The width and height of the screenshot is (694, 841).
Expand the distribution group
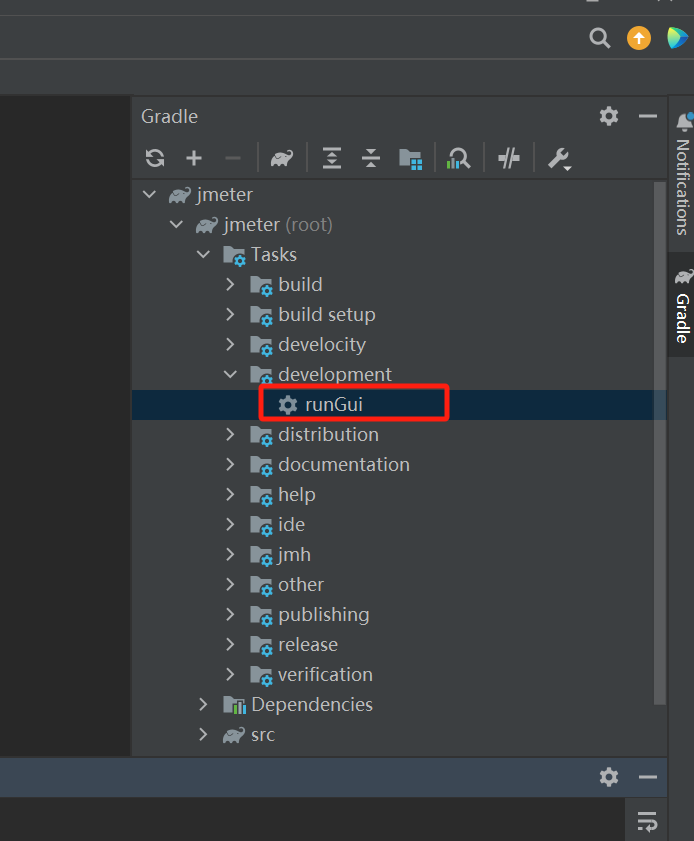(x=230, y=434)
